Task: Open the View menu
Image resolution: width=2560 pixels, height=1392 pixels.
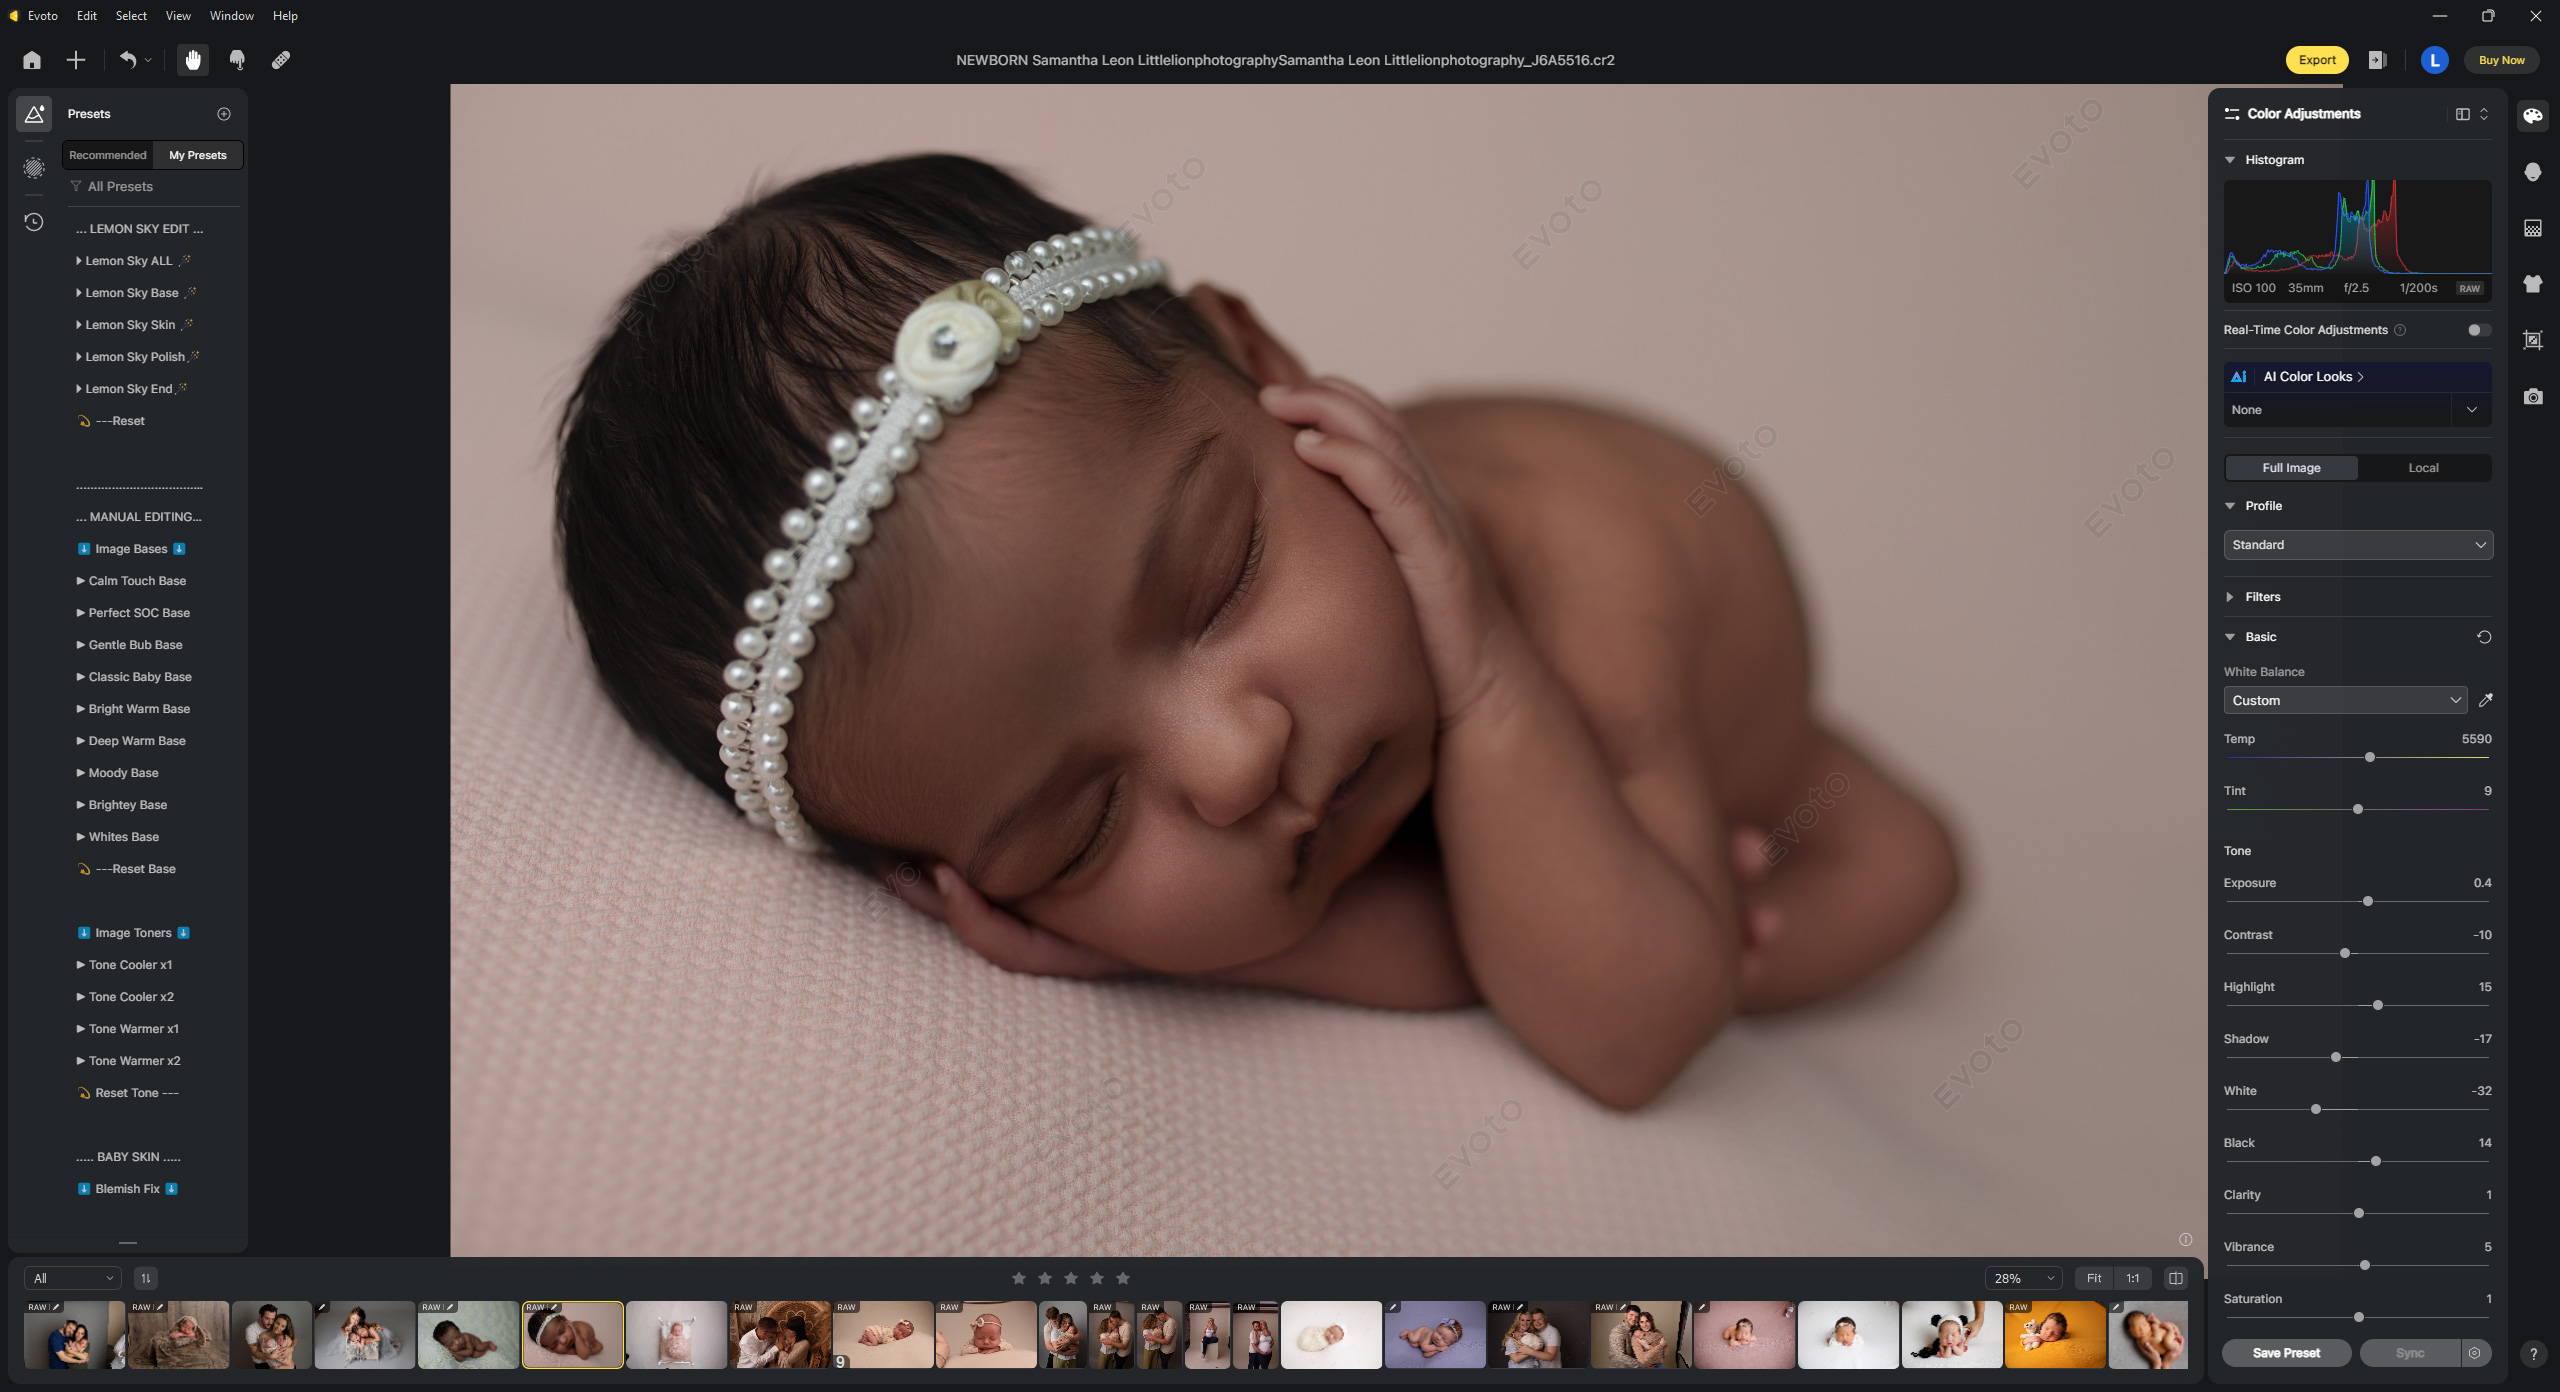Action: click(x=178, y=16)
